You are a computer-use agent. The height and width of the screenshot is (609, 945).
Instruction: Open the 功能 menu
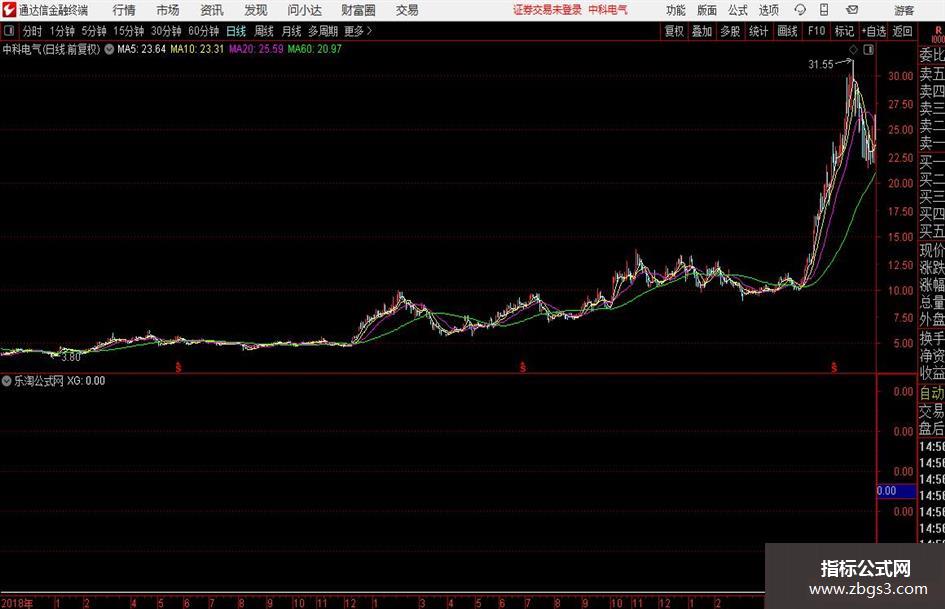676,10
